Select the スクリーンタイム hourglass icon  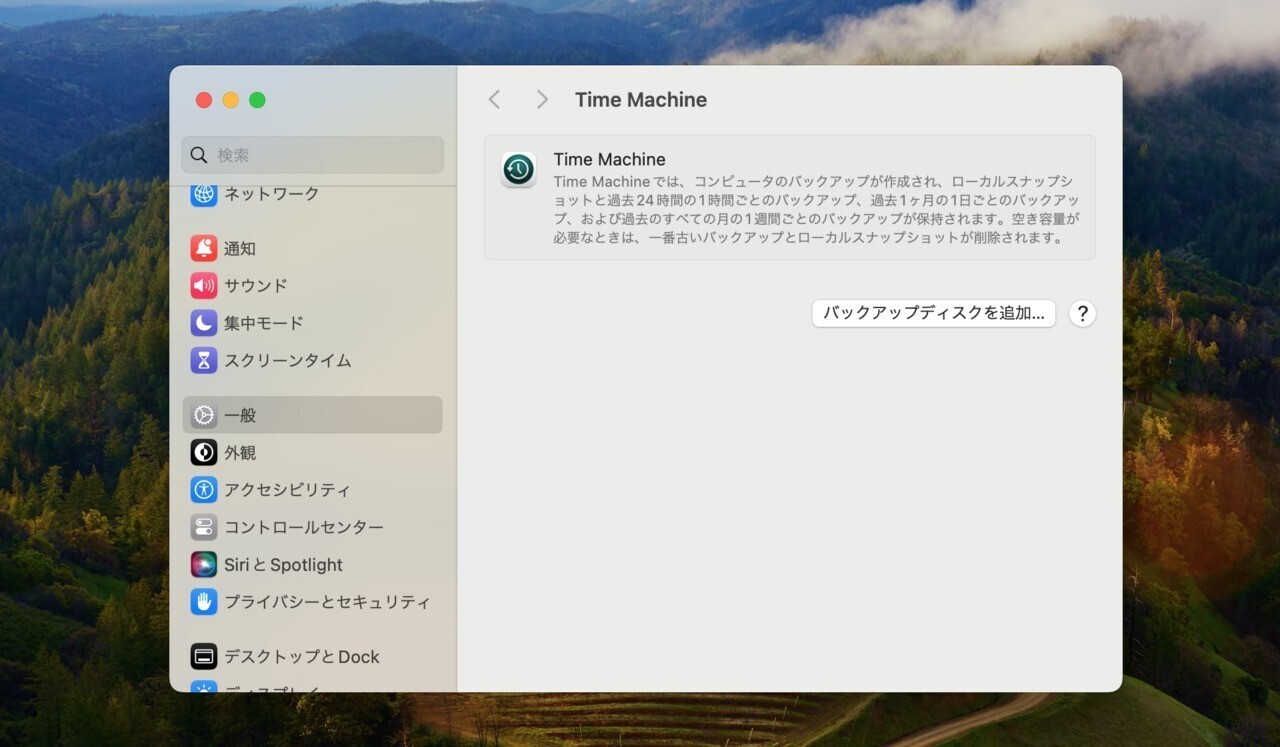tap(204, 360)
